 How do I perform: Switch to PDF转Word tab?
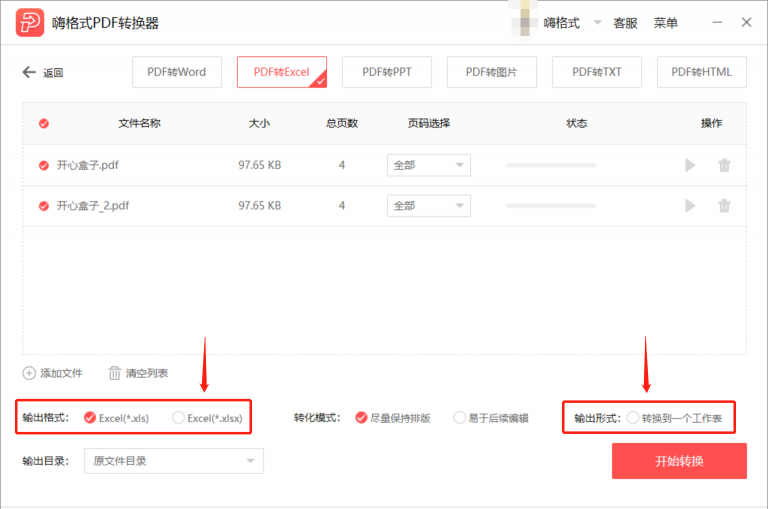[177, 72]
